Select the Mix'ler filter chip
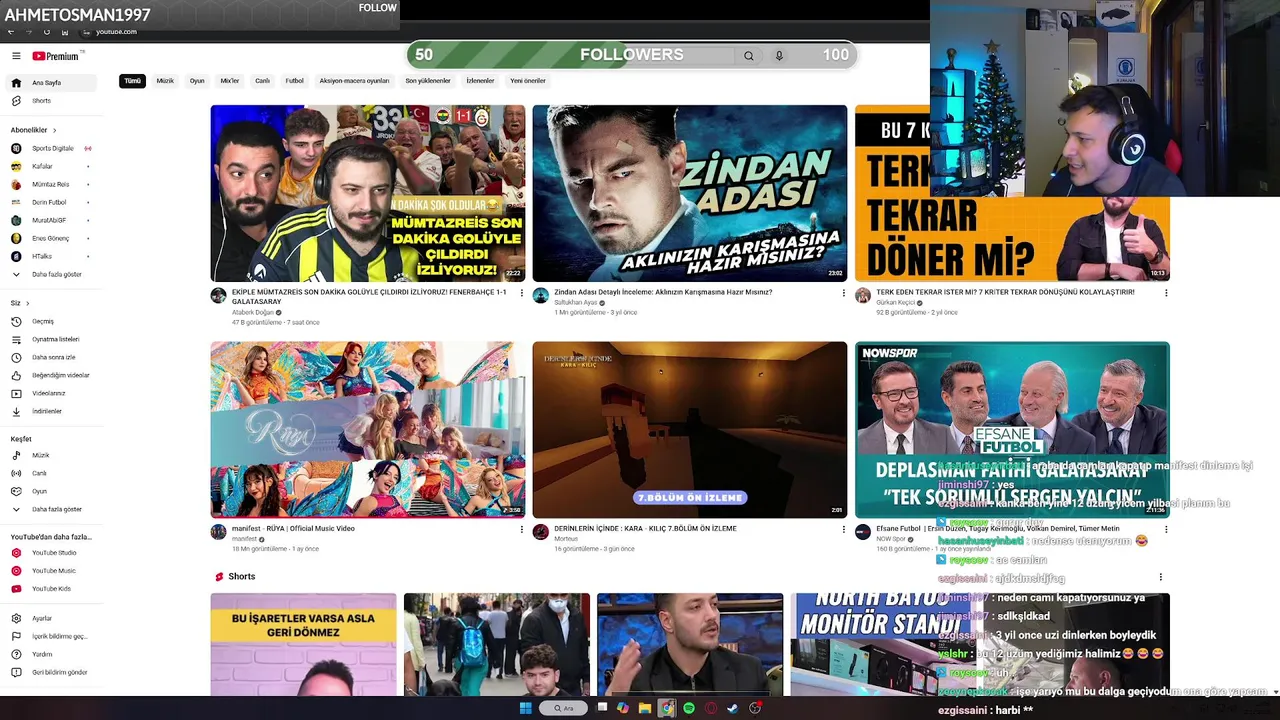Viewport: 1280px width, 720px height. point(230,81)
